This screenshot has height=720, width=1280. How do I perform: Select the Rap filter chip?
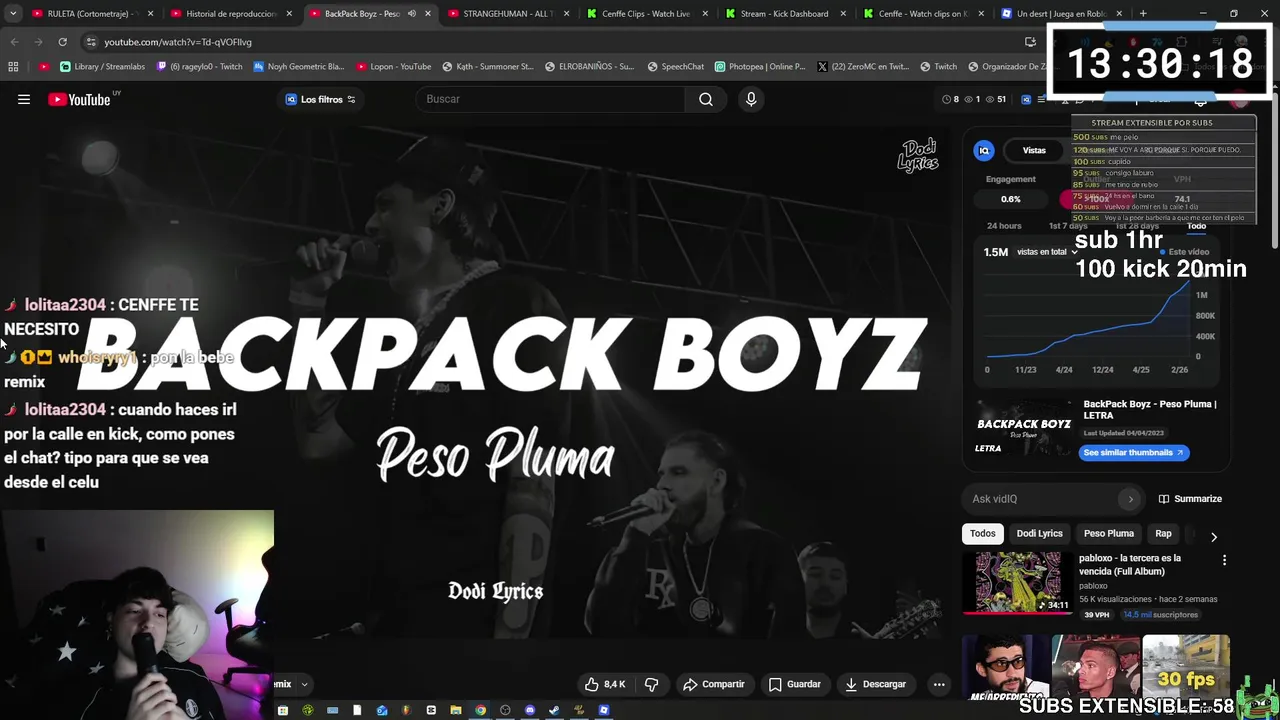tap(1163, 534)
